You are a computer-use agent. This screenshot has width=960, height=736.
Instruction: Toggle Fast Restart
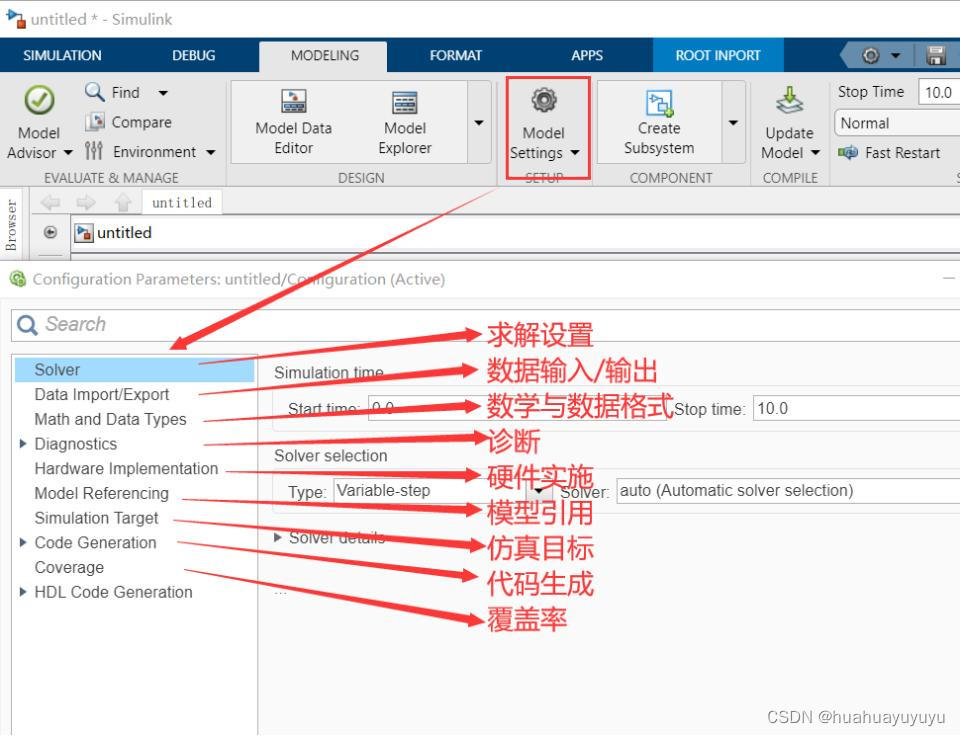[x=889, y=152]
